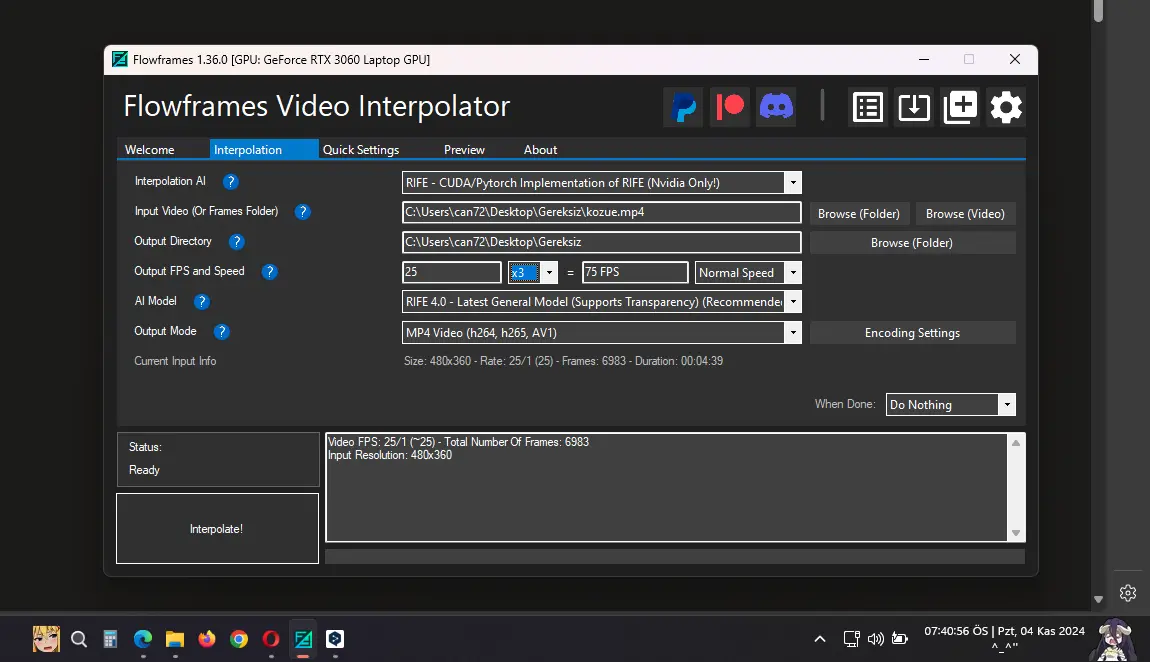
Task: Click the Flowframes taskbar icon
Action: (303, 639)
